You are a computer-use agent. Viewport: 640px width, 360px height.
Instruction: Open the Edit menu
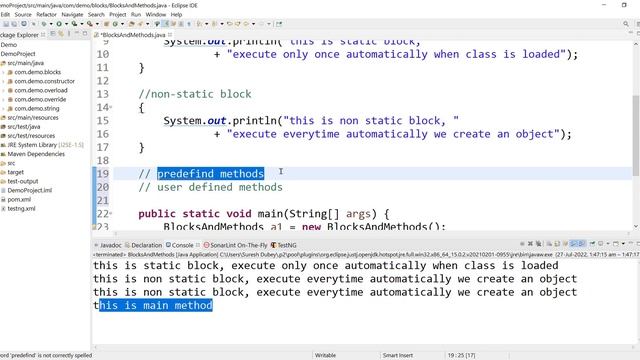point(5,14)
